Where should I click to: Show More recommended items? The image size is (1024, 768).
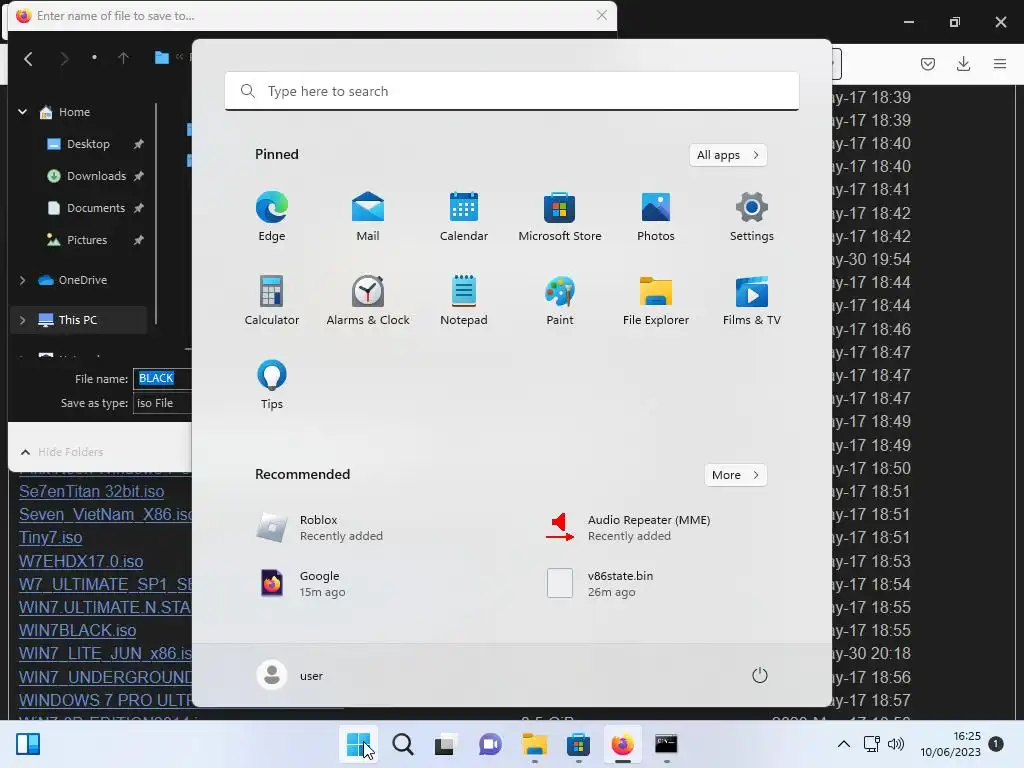735,475
